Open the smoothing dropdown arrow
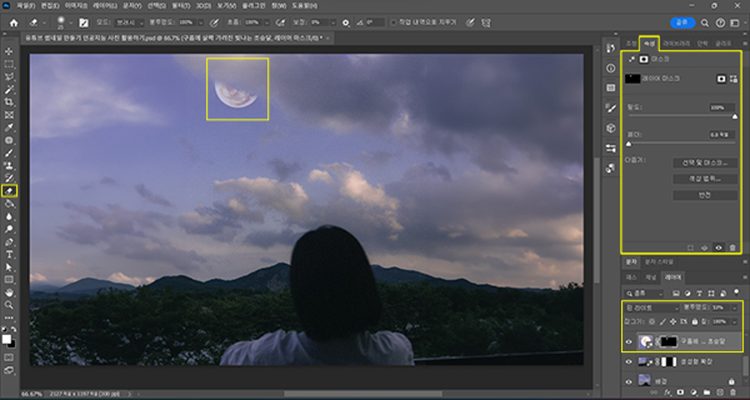 332,22
